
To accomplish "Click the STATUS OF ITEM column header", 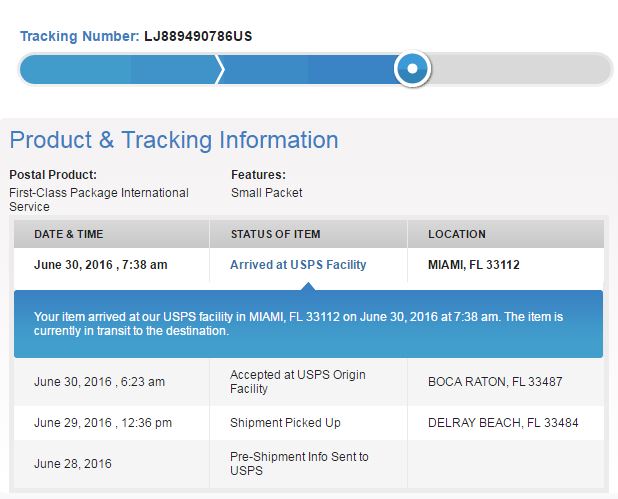I will (x=275, y=234).
